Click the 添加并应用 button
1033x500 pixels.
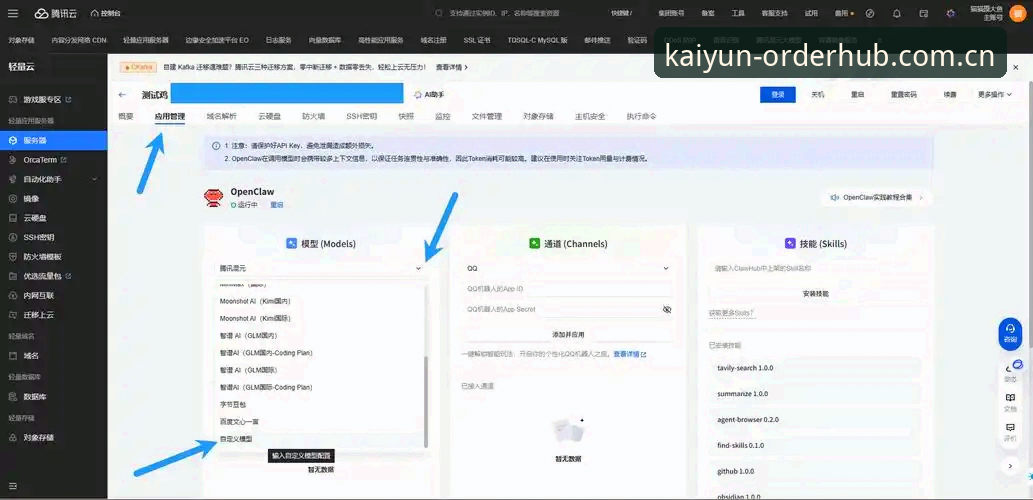pos(568,335)
